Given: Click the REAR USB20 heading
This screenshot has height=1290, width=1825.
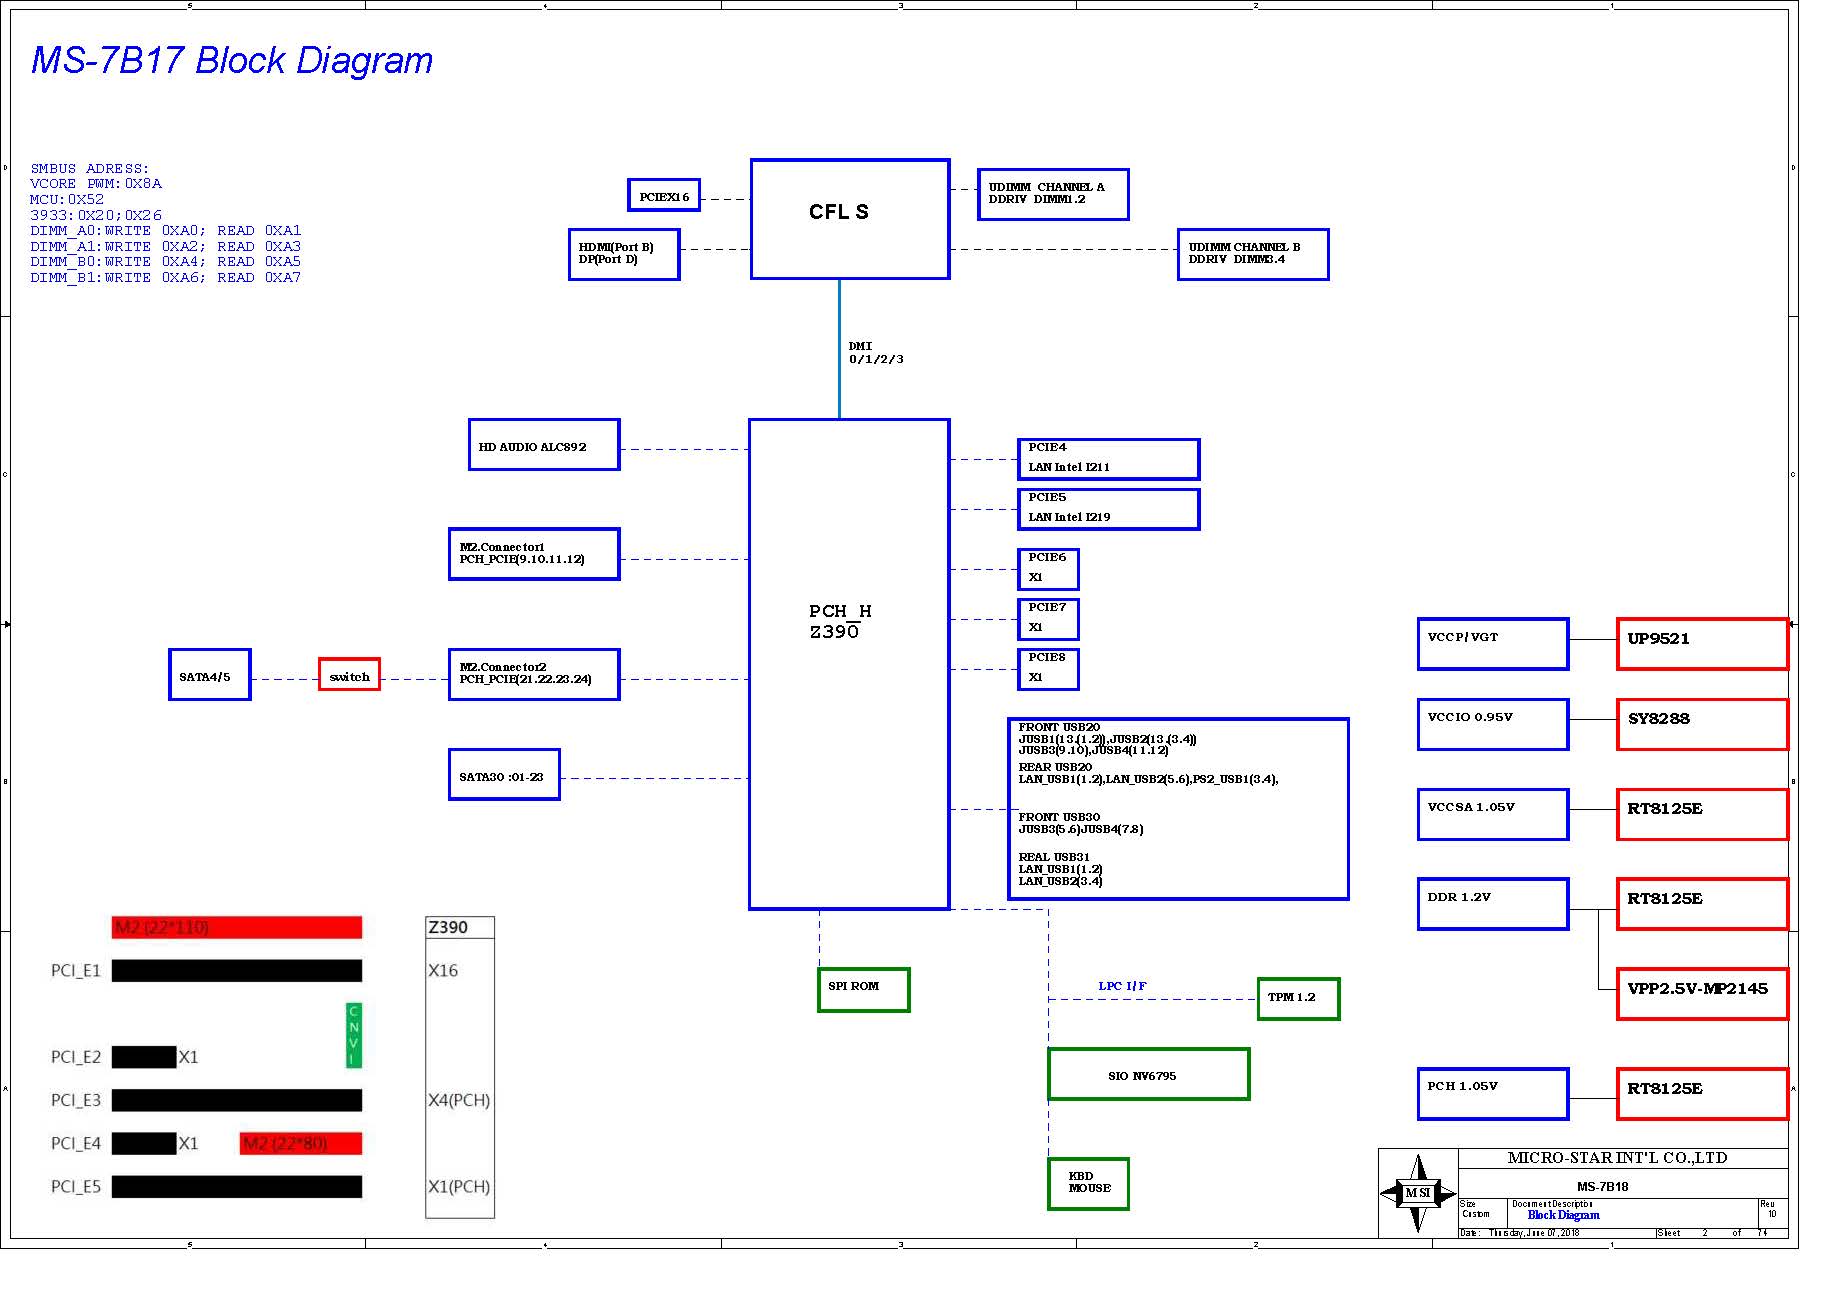Looking at the screenshot, I should [x=1055, y=767].
